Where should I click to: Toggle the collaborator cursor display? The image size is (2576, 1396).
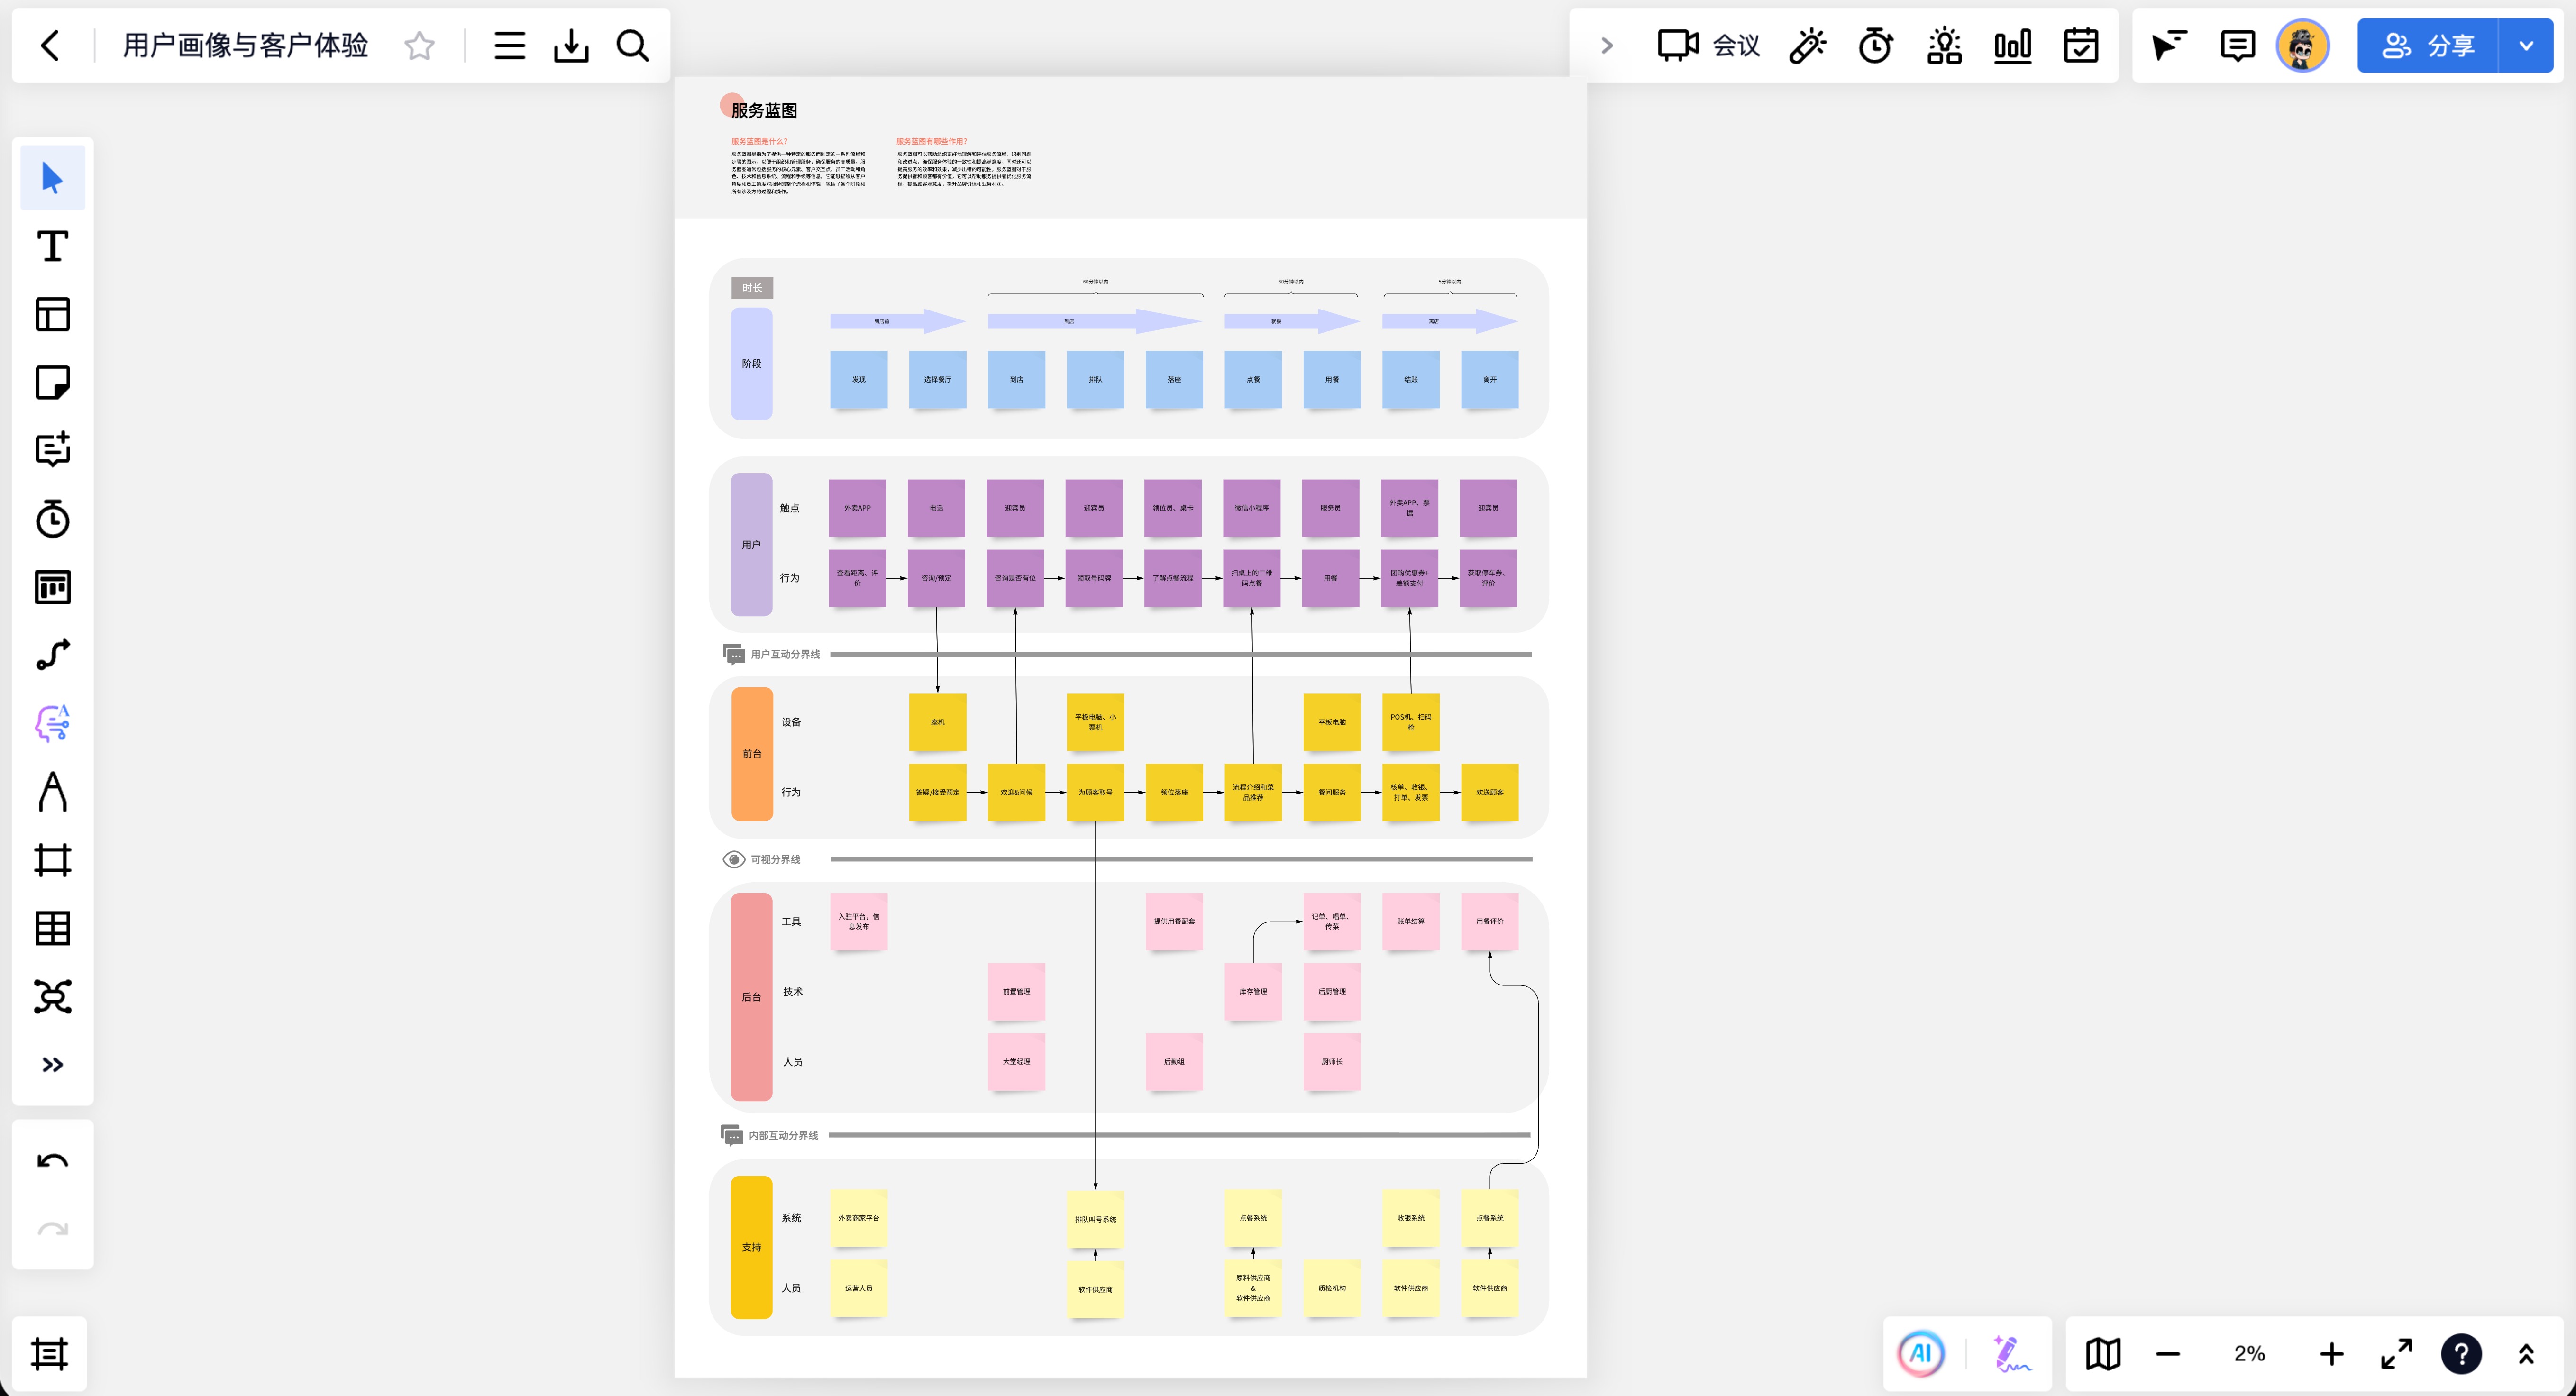pos(2169,45)
